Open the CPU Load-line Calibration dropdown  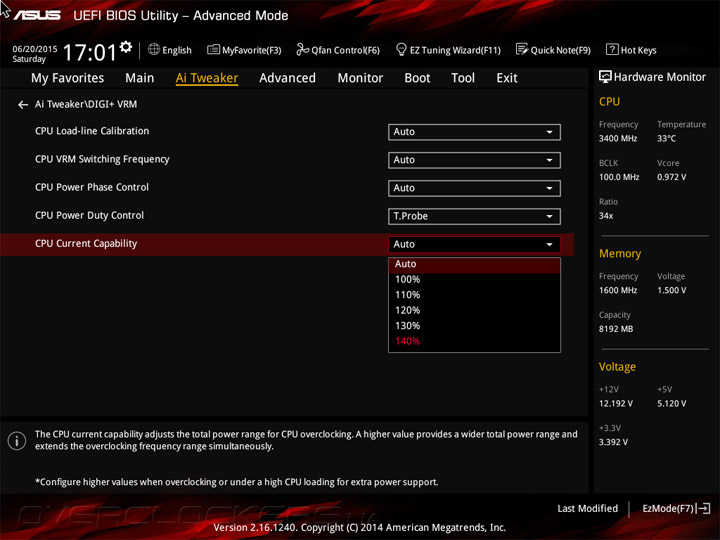[474, 132]
